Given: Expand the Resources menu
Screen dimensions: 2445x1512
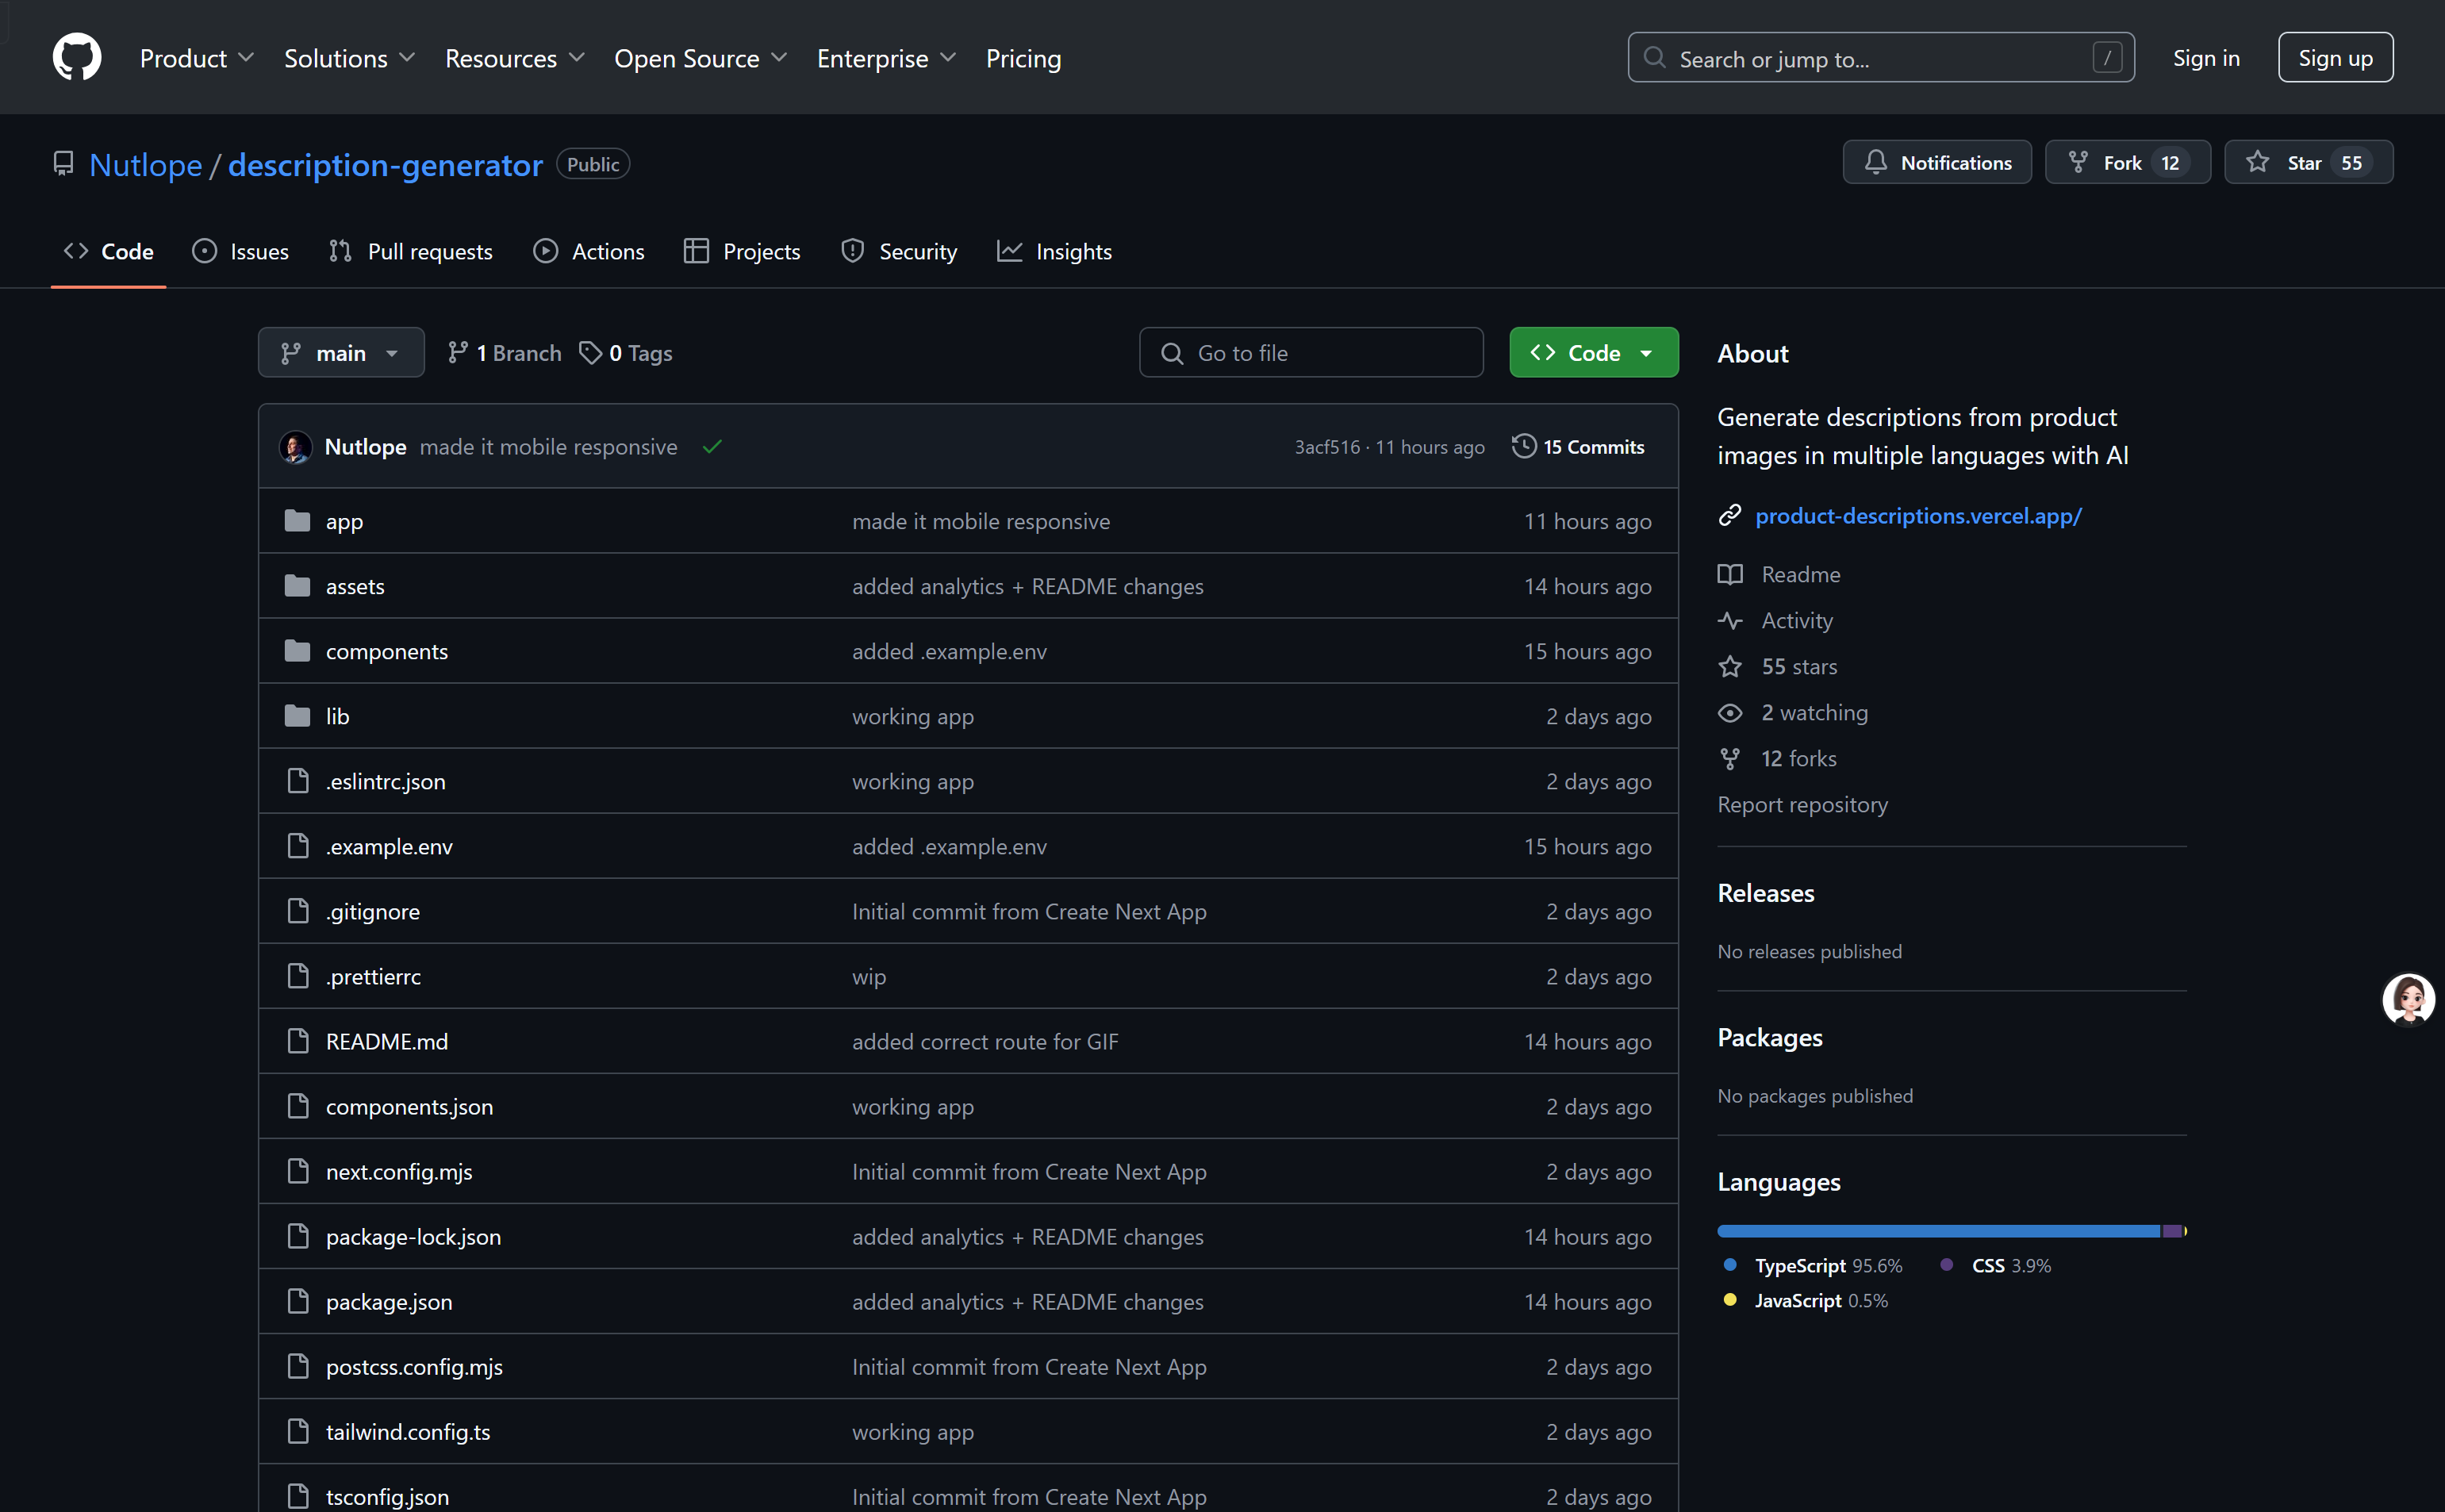Looking at the screenshot, I should 514,58.
